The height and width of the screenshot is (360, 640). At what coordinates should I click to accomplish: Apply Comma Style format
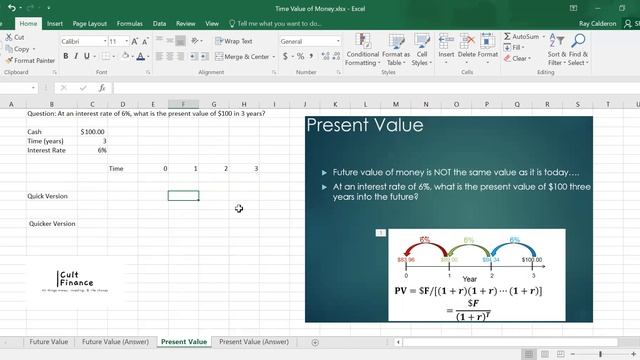point(311,56)
